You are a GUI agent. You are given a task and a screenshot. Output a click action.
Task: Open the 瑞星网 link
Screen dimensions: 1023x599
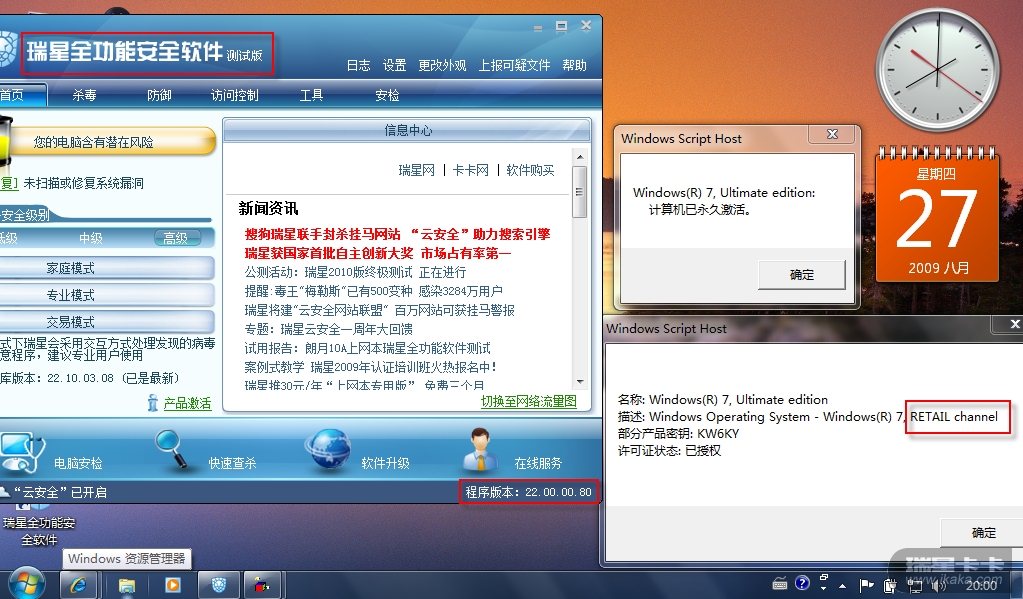pyautogui.click(x=416, y=170)
